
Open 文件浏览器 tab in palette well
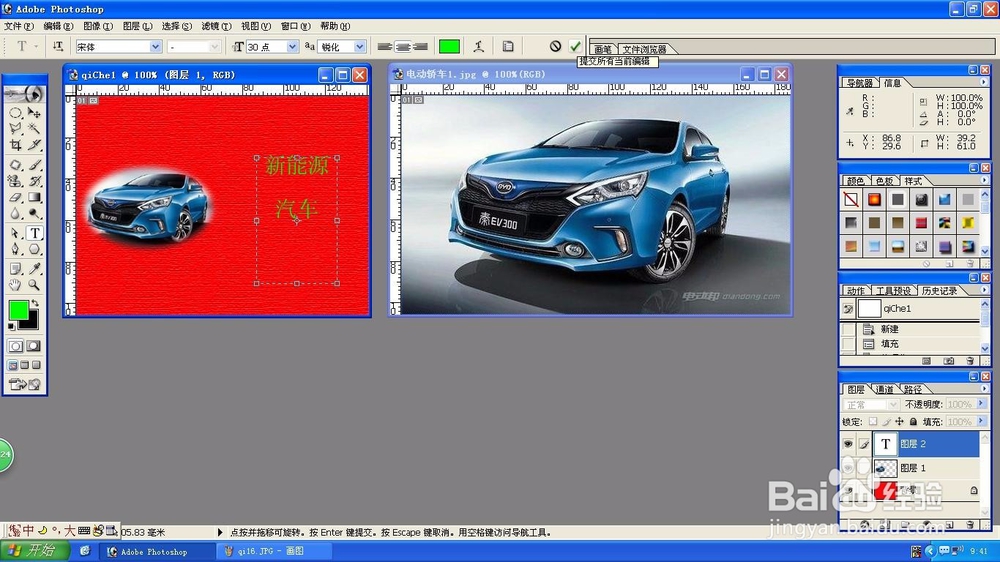[x=644, y=49]
